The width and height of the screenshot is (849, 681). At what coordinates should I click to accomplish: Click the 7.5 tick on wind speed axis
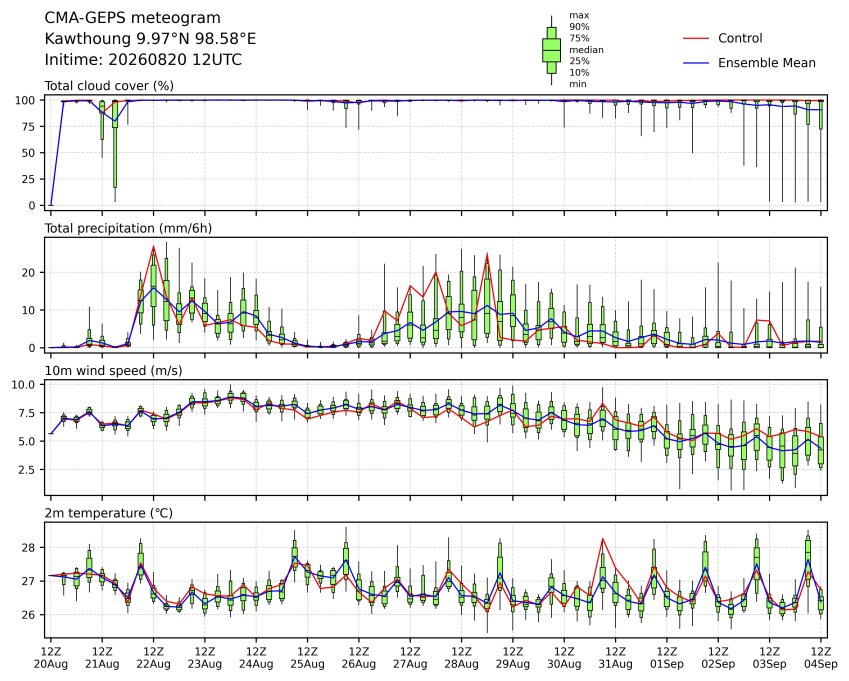tap(27, 413)
